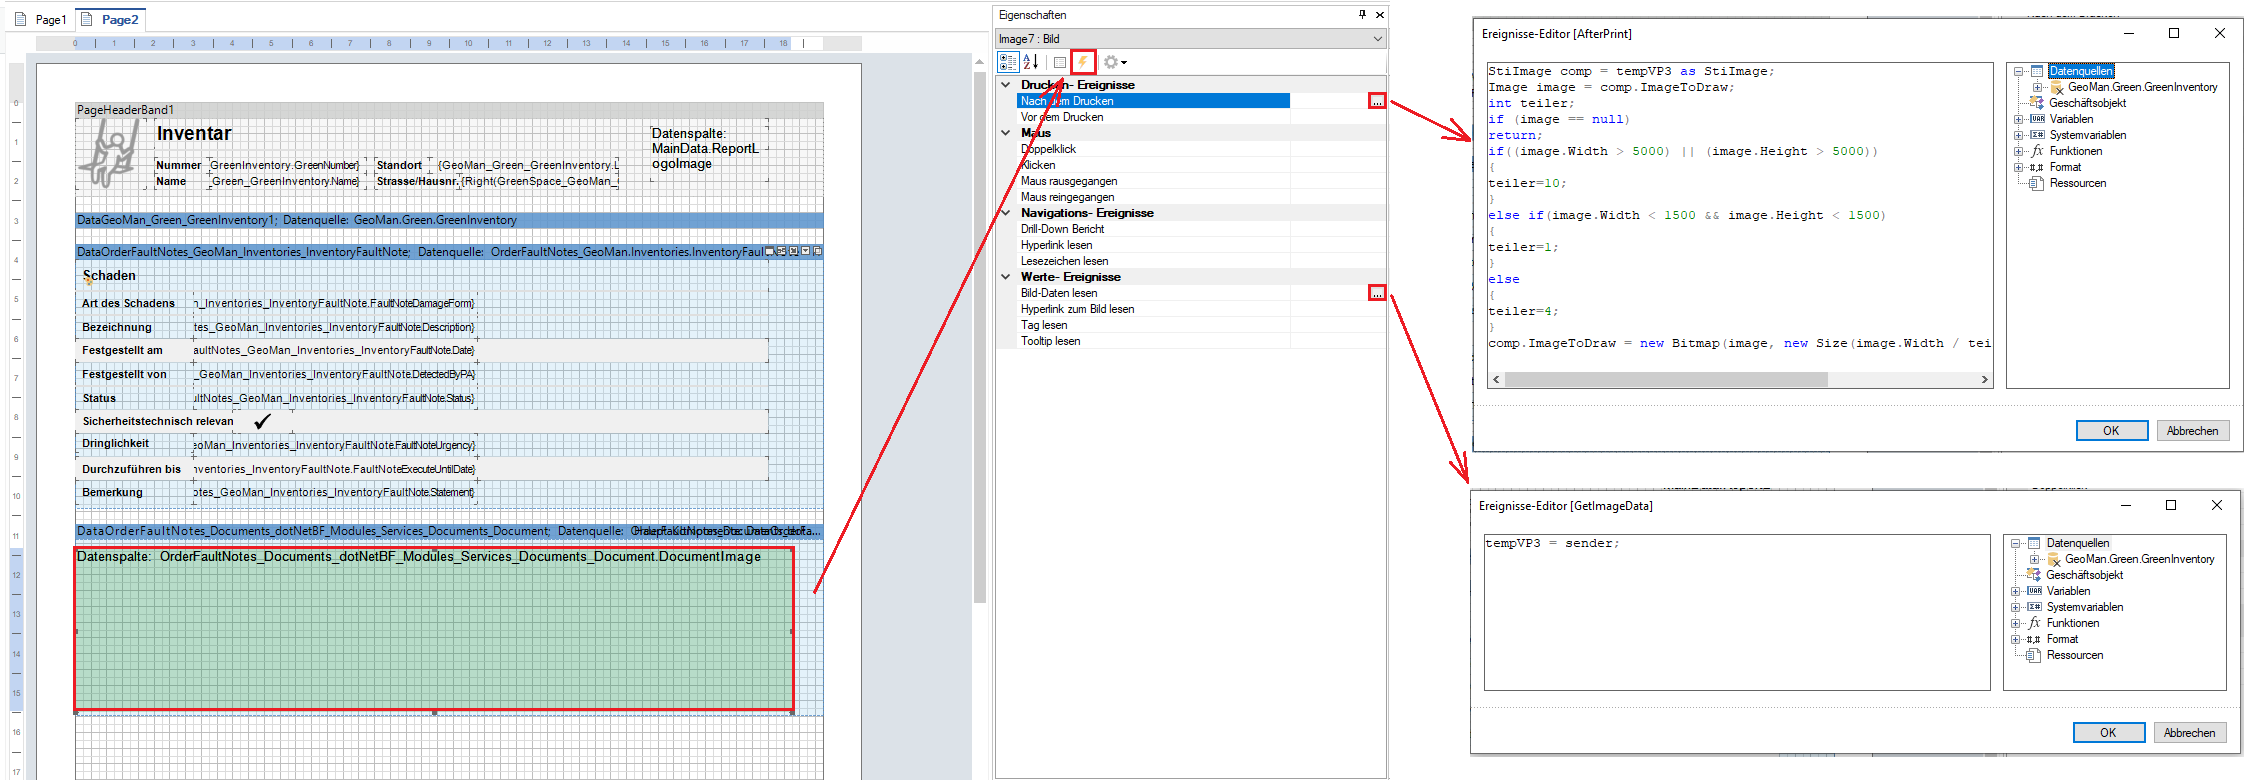Click inside the AfterPrint code editor
2252x780 pixels.
(1740, 217)
